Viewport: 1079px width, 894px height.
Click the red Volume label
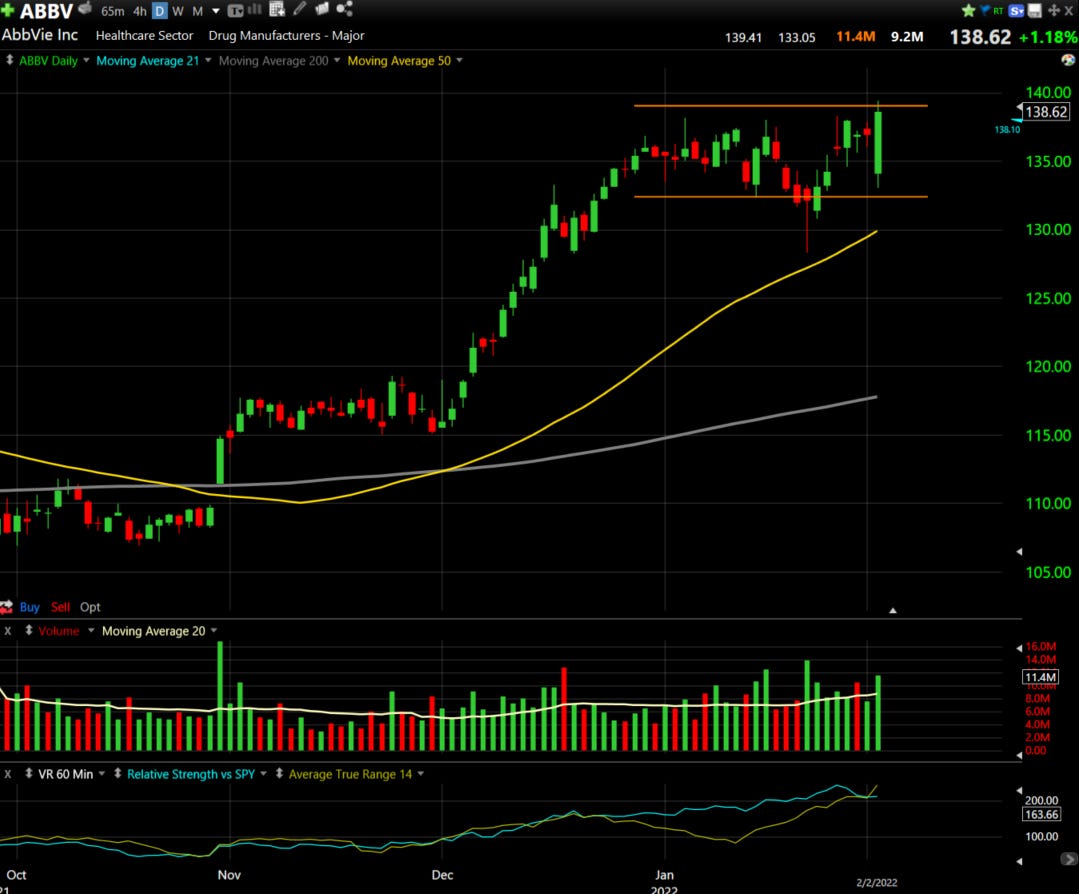tap(59, 631)
